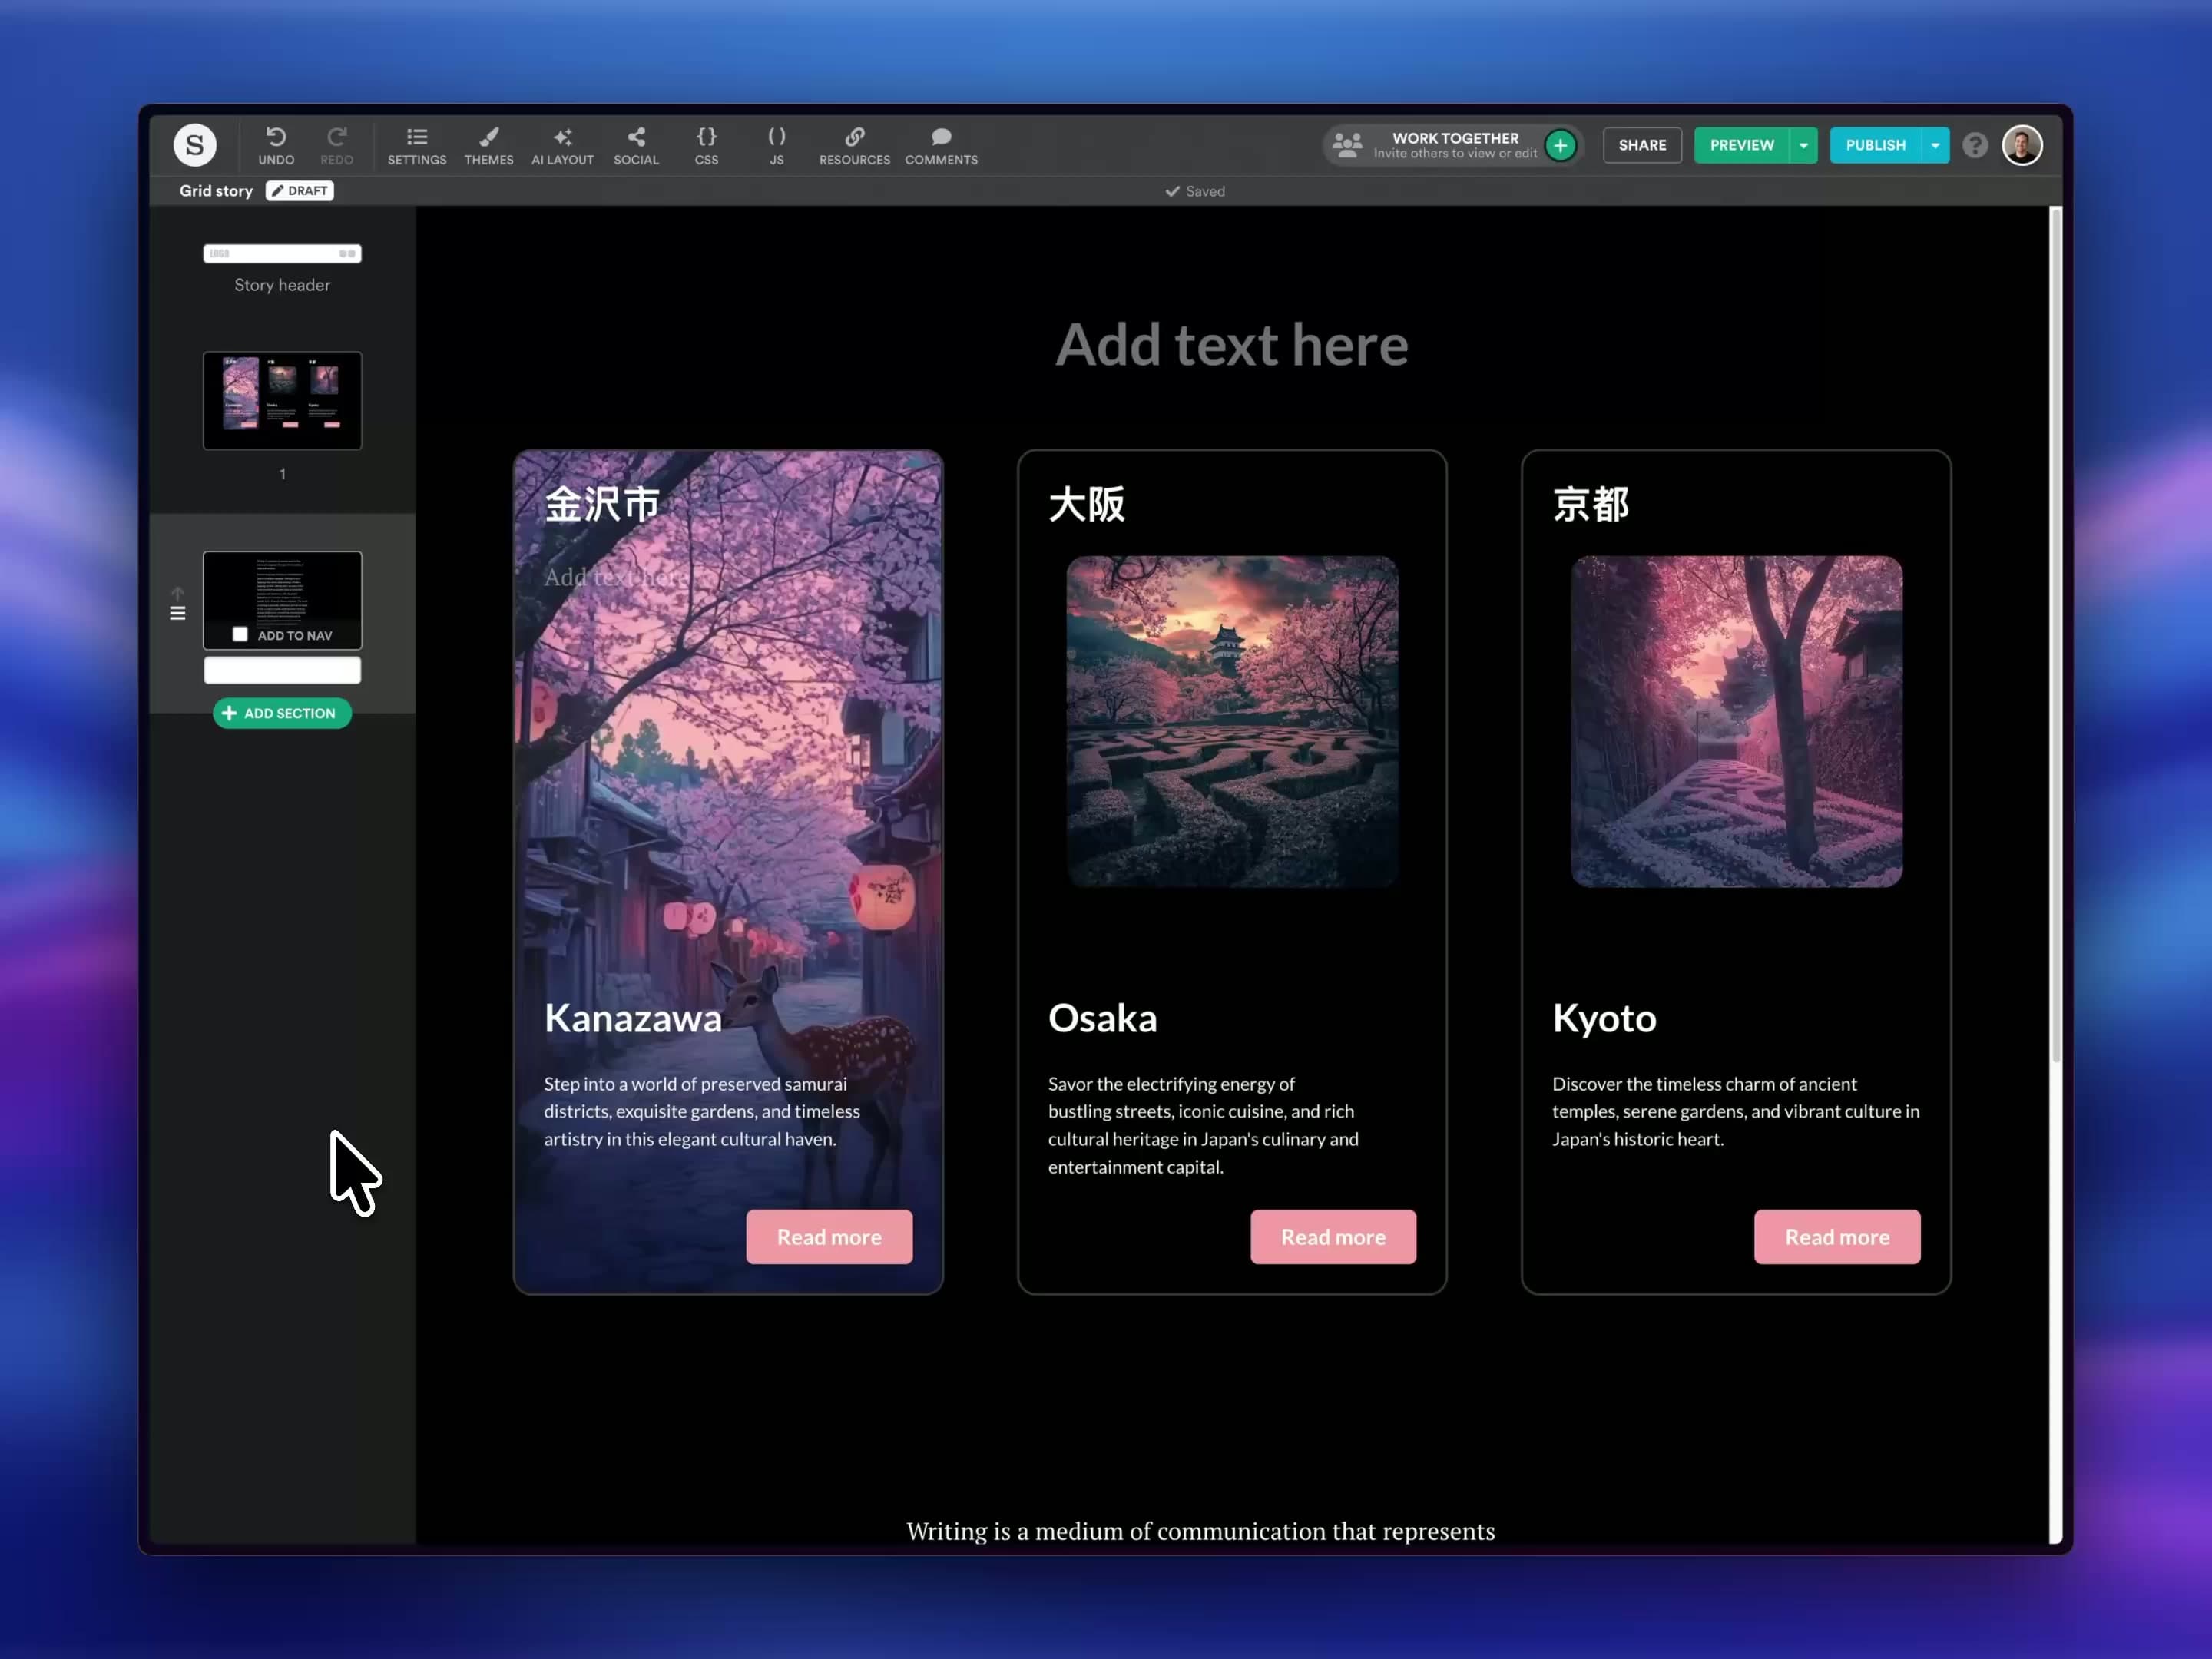Open the CSS braces editor
2212x1659 pixels.
pos(706,137)
